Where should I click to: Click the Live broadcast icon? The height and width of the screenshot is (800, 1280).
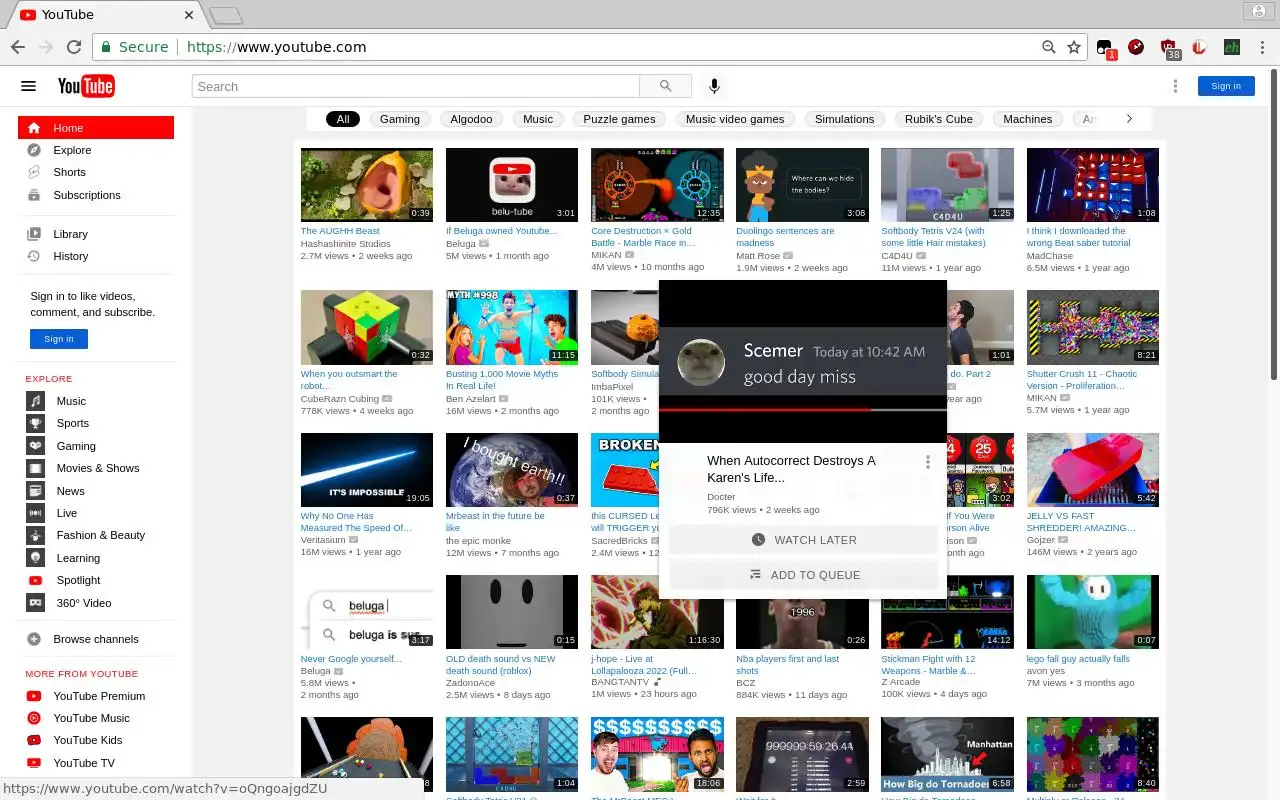point(36,513)
